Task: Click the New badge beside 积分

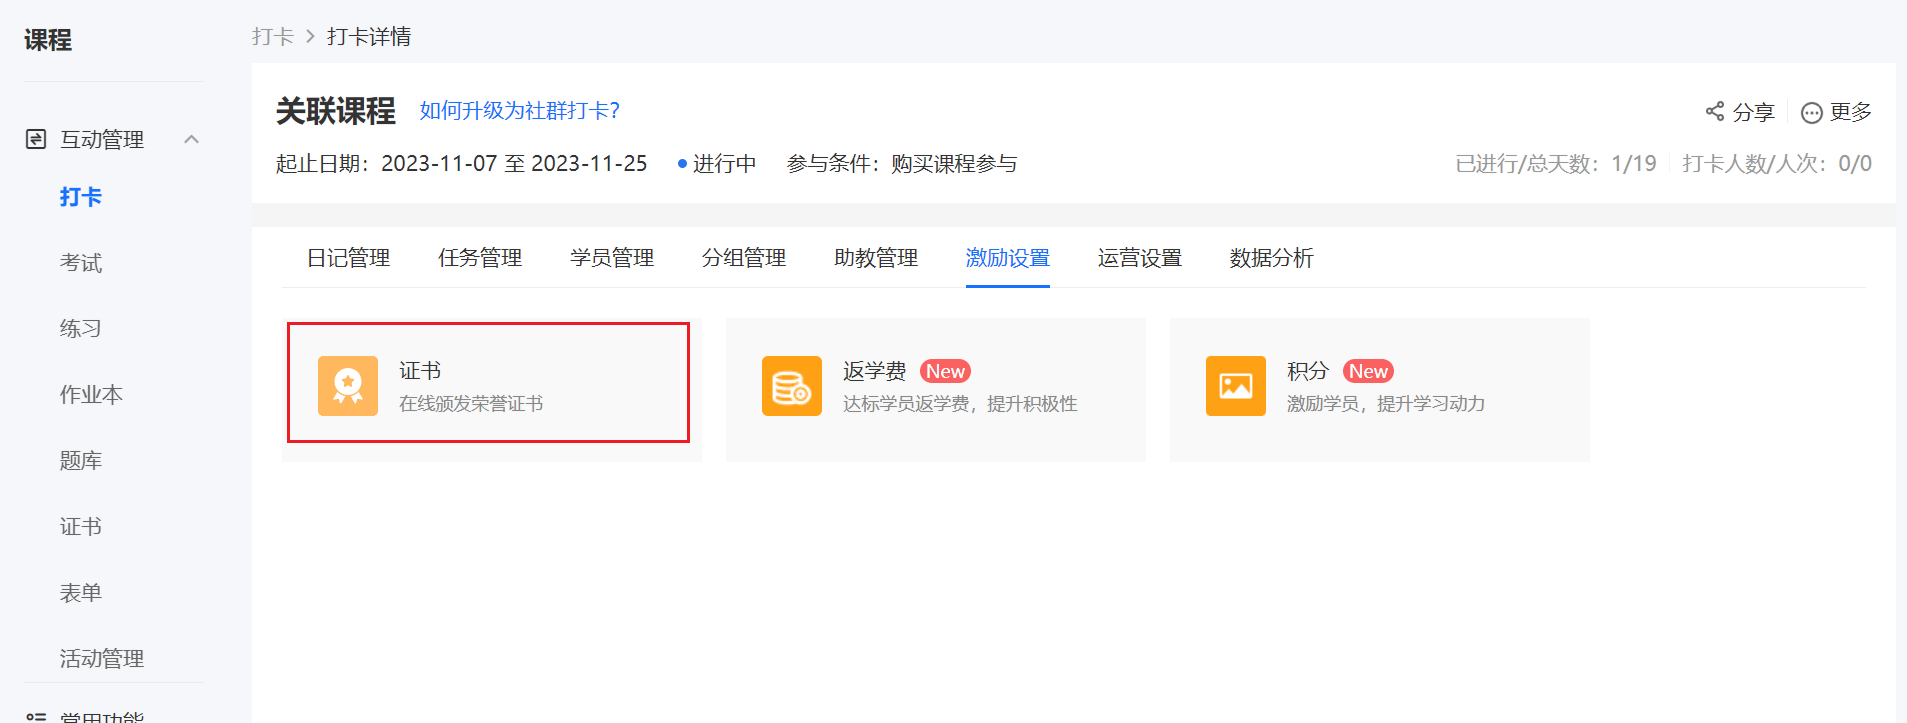Action: pyautogui.click(x=1368, y=371)
